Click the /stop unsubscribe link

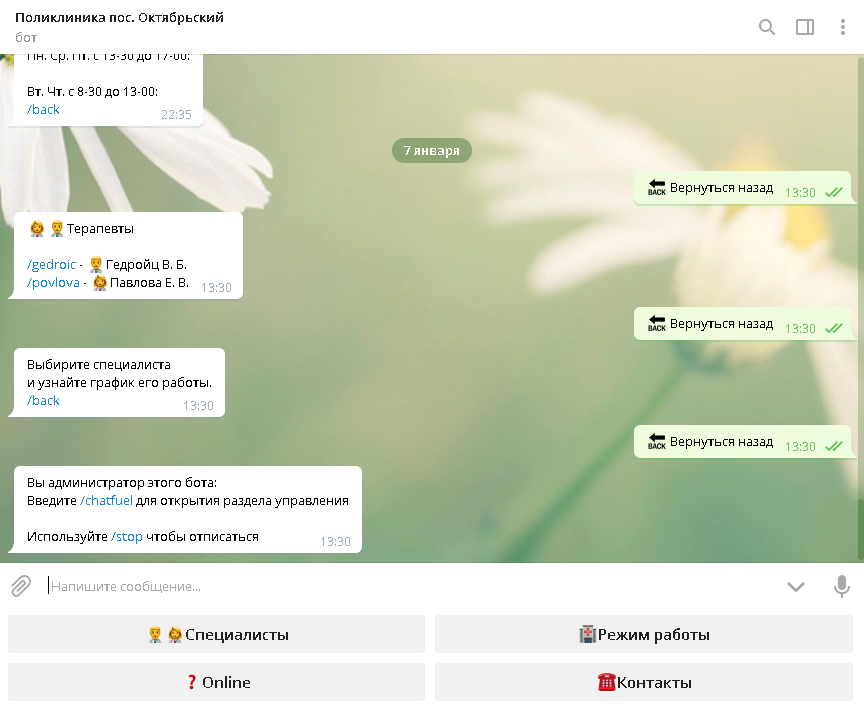tap(127, 537)
